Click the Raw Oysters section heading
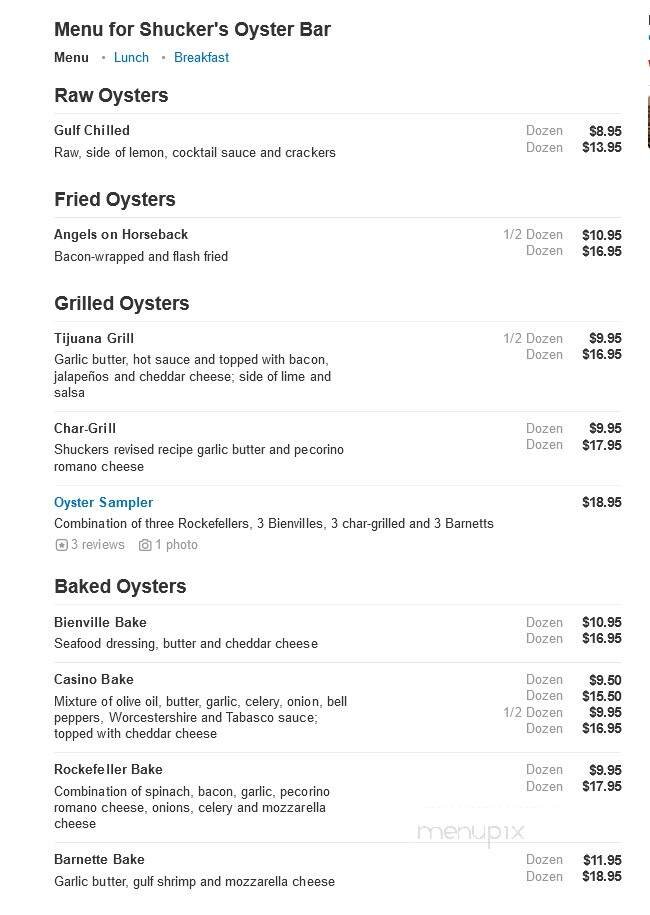Viewport: 650px width, 915px height. 110,96
